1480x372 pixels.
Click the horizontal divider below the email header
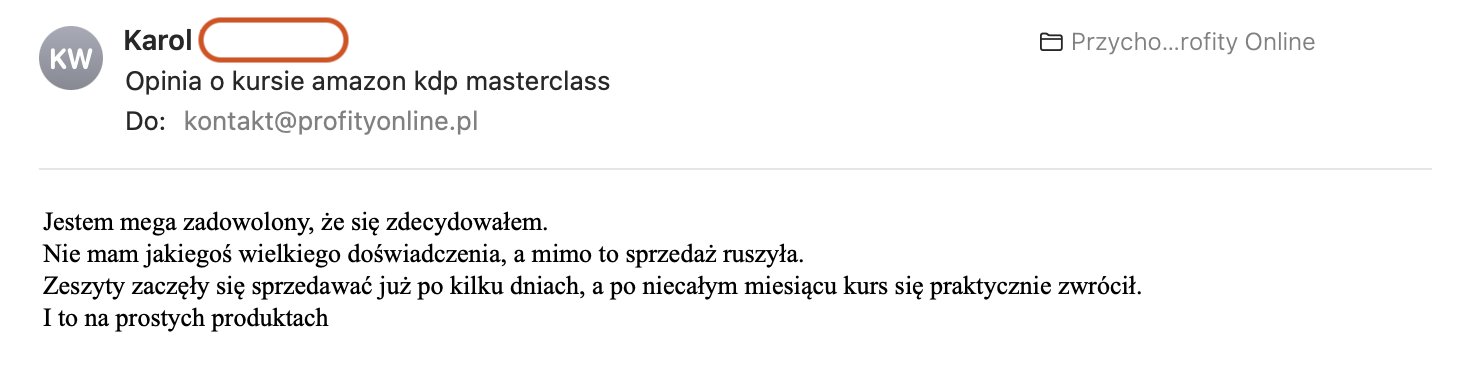[735, 168]
